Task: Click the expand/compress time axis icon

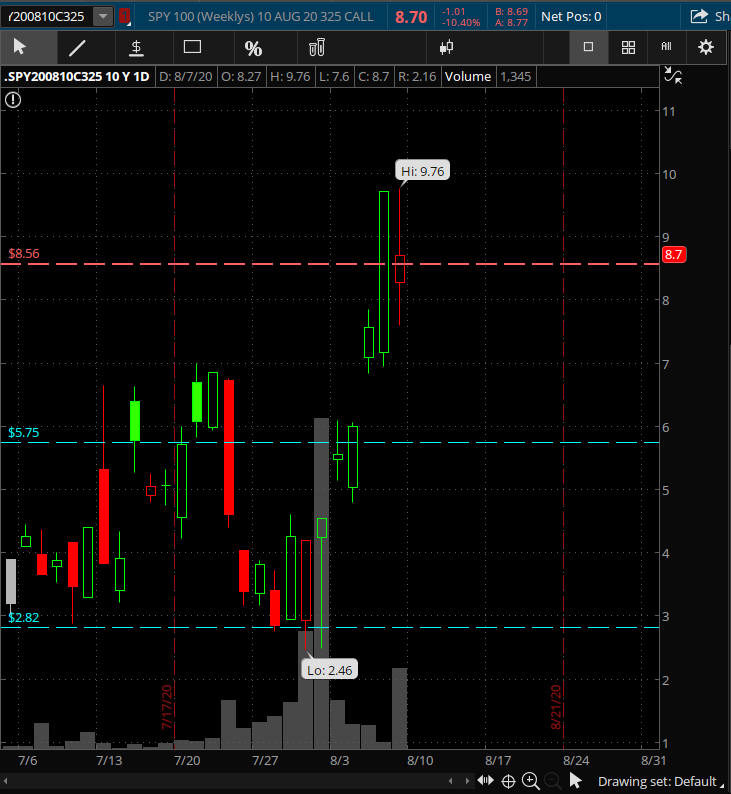Action: [x=485, y=780]
